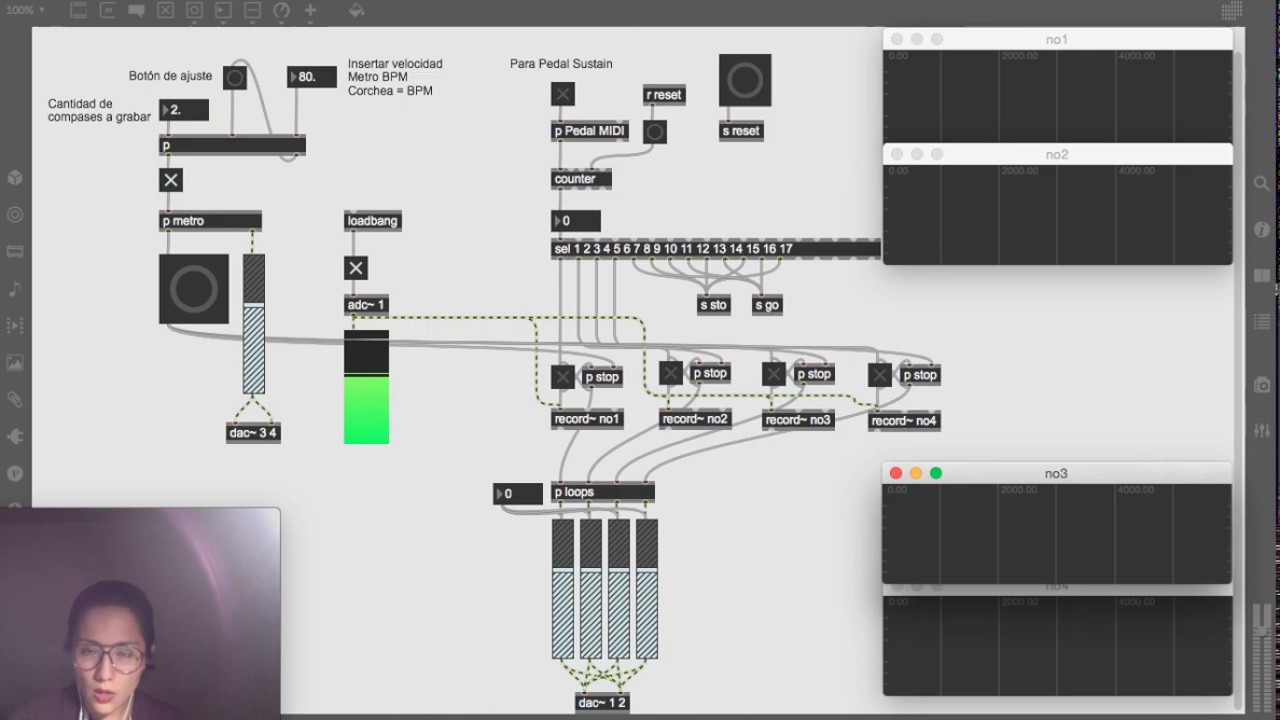Toggle the X switch under loadbang
Image resolution: width=1280 pixels, height=720 pixels.
[x=355, y=267]
